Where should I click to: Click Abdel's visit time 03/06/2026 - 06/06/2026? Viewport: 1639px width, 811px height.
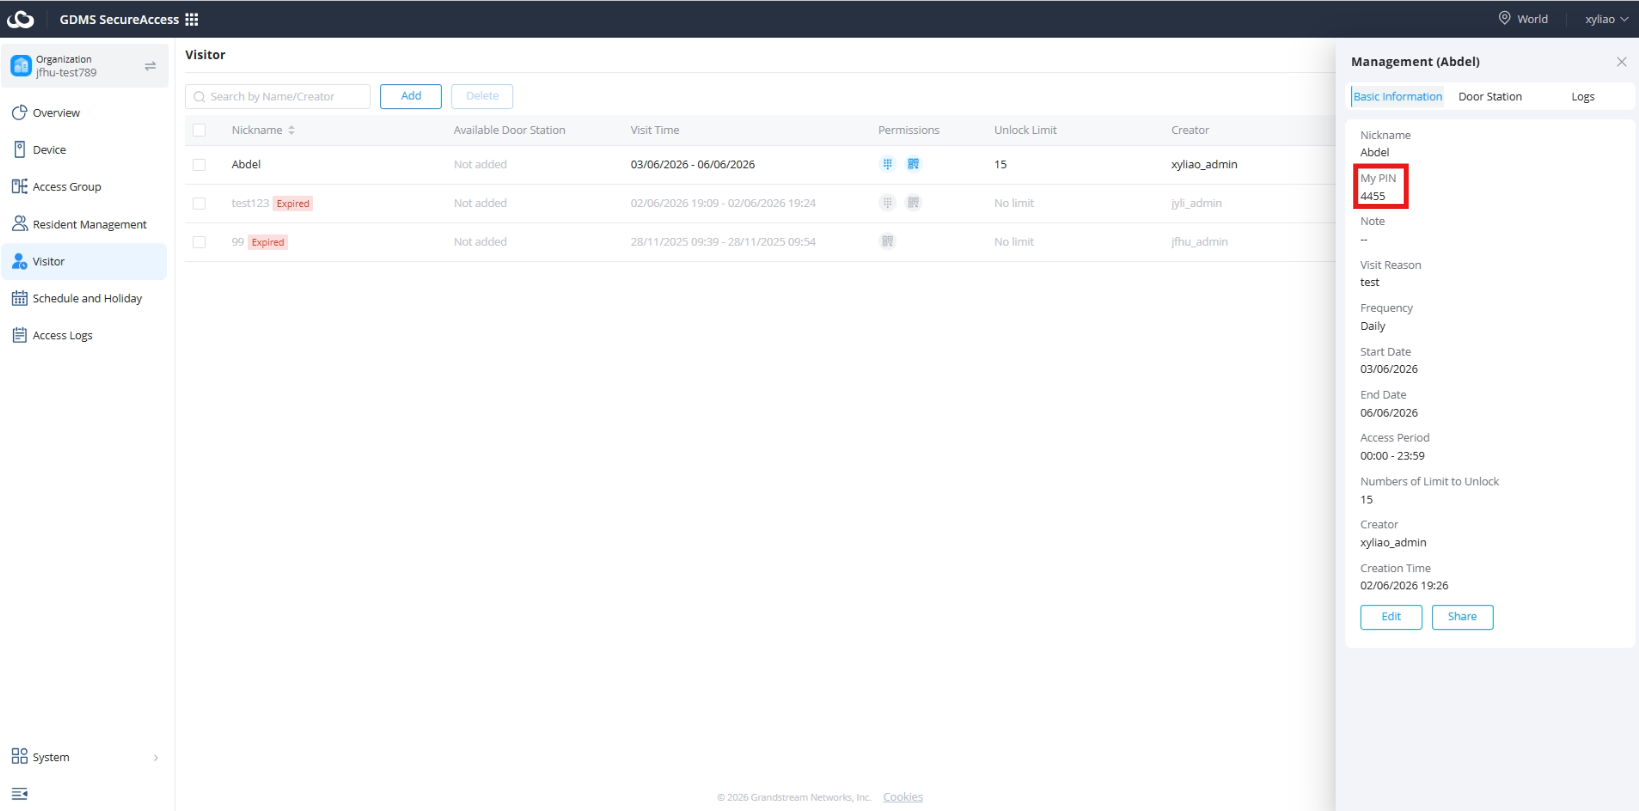[692, 165]
